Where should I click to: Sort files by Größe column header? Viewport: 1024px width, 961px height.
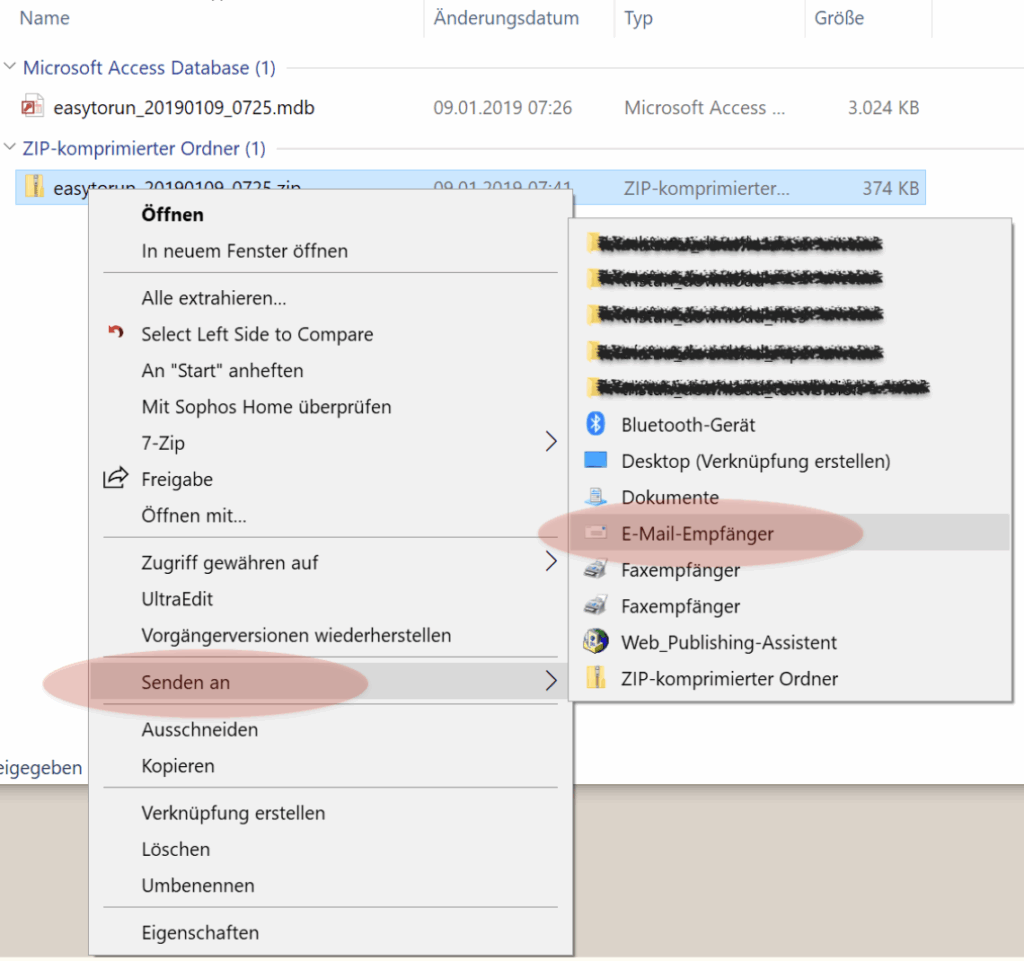click(x=840, y=18)
